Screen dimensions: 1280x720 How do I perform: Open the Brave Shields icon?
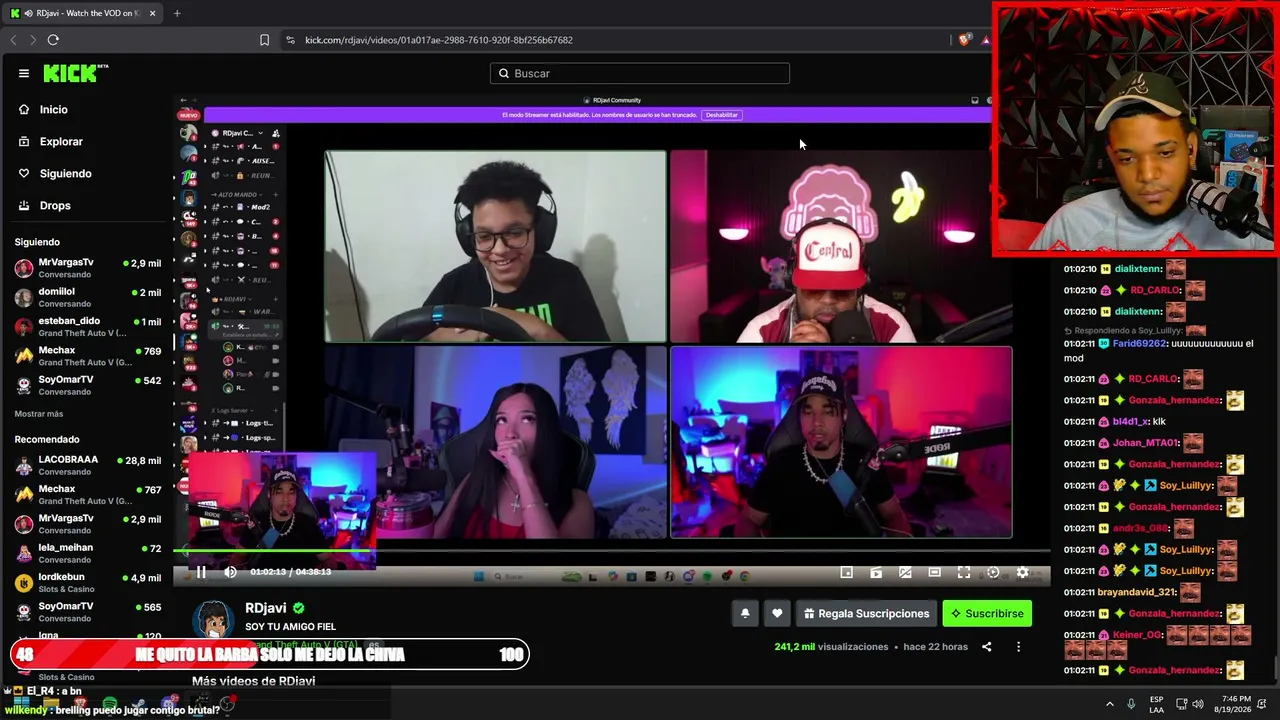click(x=964, y=40)
